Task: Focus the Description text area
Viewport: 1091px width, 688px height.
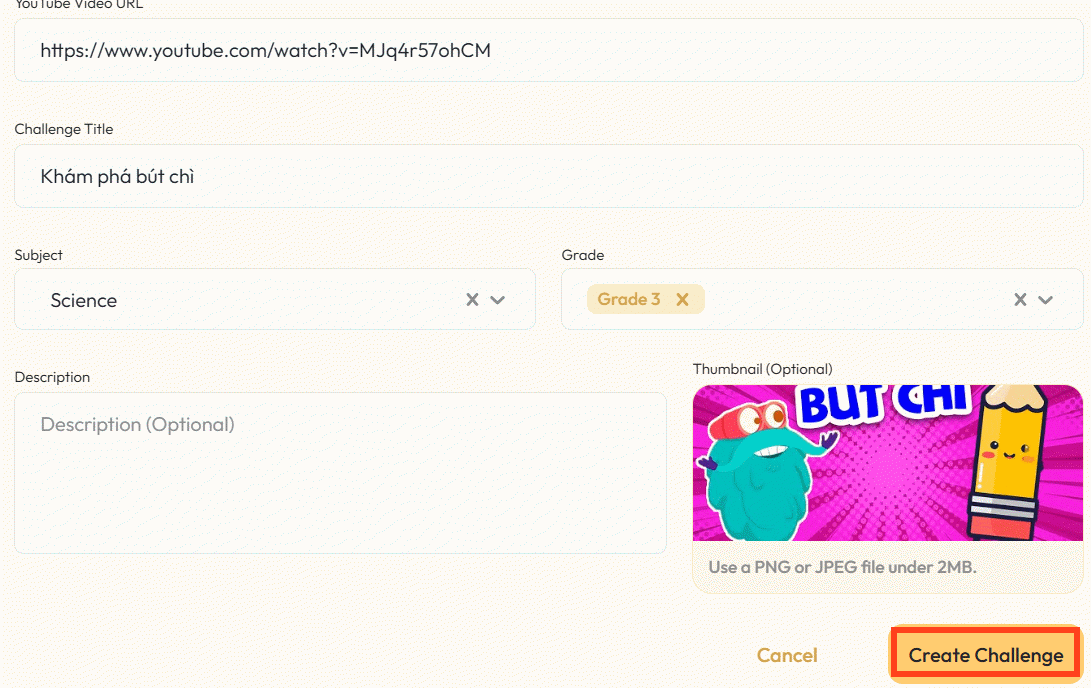Action: pos(340,472)
